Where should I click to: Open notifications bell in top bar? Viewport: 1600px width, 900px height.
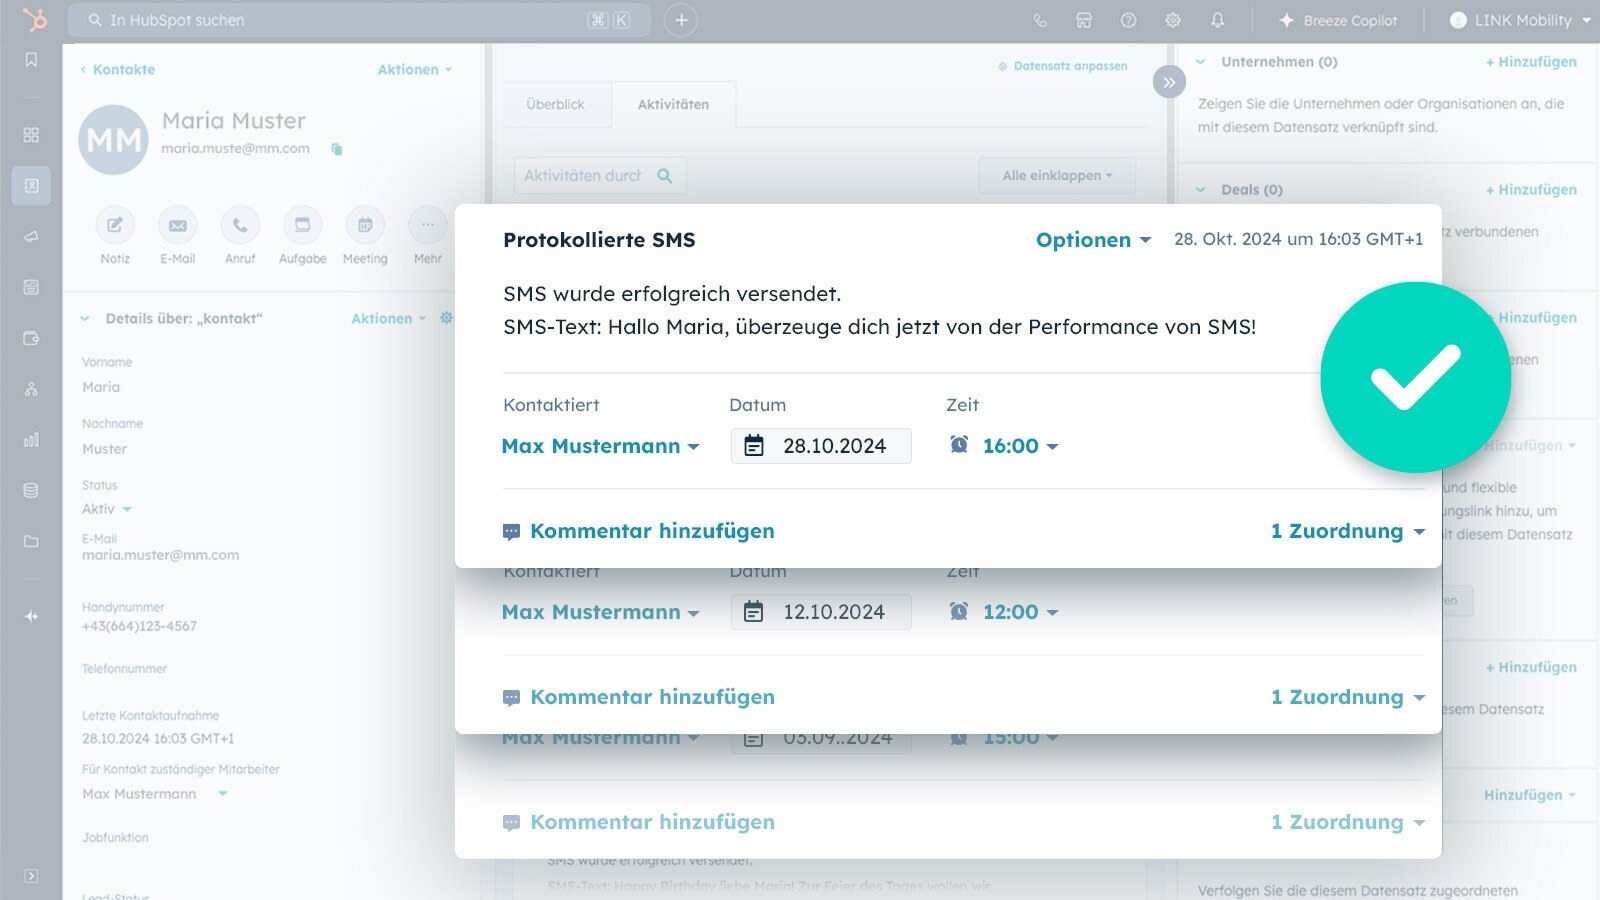tap(1217, 20)
